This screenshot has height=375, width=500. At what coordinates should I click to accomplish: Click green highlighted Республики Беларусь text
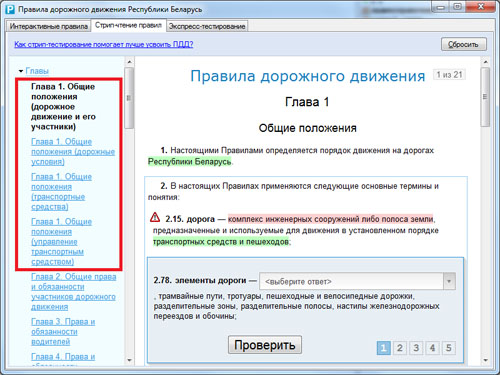click(190, 161)
